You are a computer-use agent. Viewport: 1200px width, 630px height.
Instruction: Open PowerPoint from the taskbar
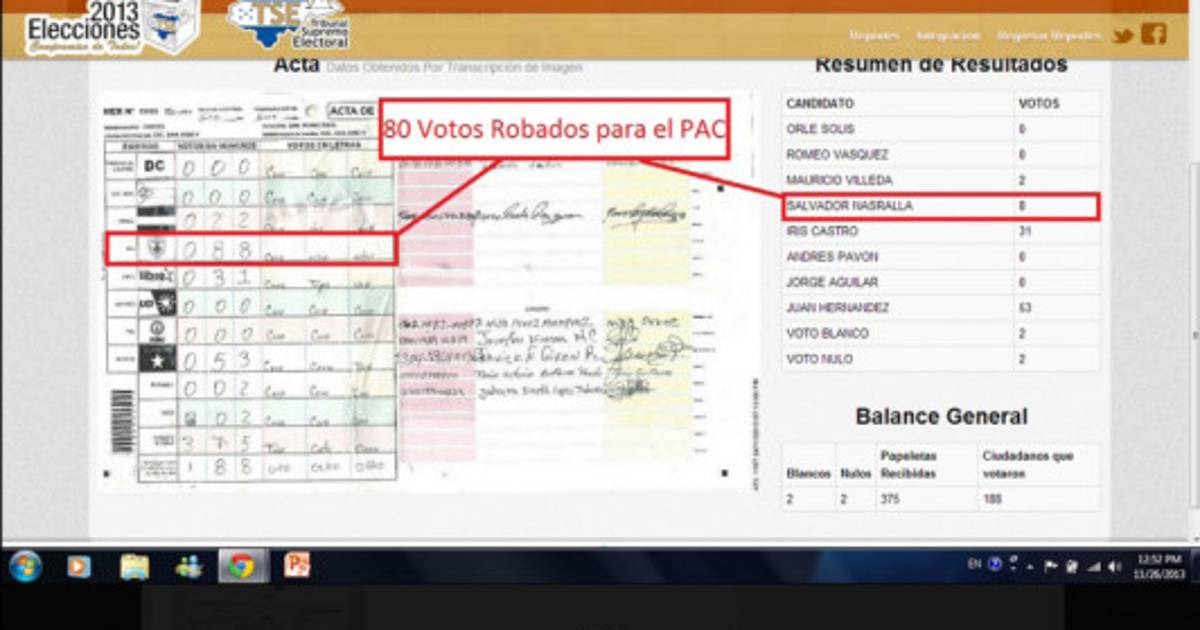click(x=297, y=565)
